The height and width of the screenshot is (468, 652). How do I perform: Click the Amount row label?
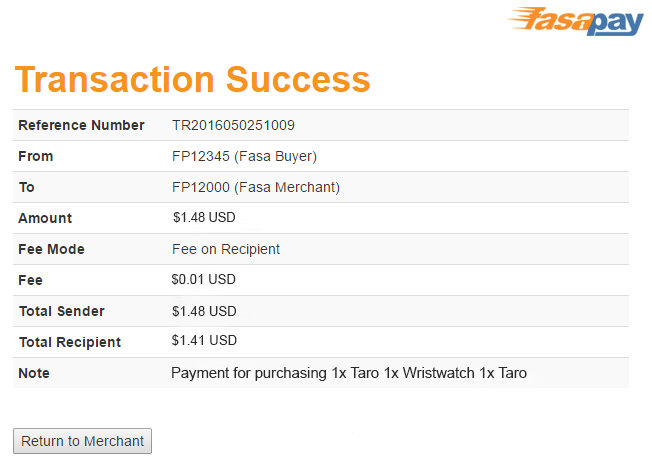(45, 218)
